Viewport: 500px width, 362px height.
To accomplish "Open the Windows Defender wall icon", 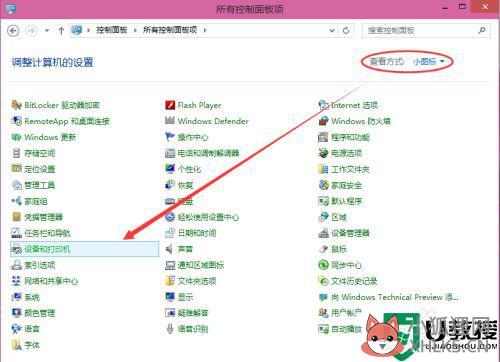I will (x=170, y=121).
